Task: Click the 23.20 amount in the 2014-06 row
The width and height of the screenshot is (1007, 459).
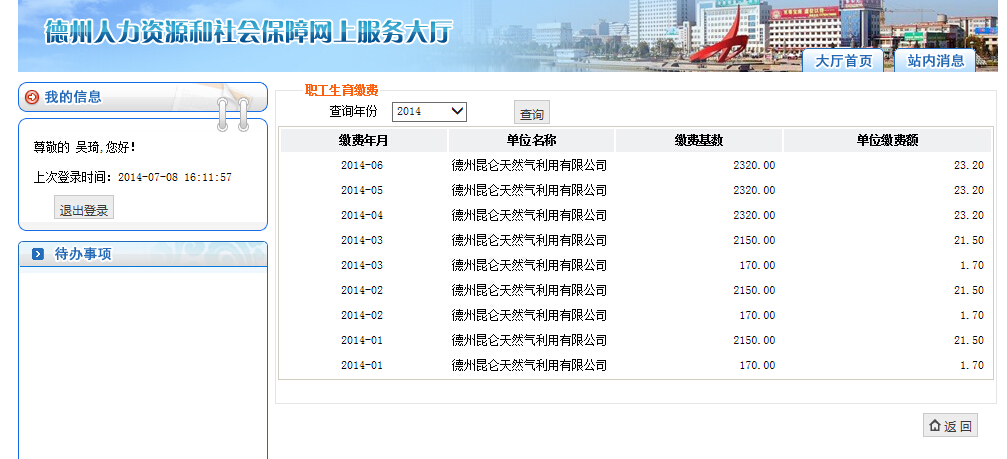Action: tap(968, 165)
